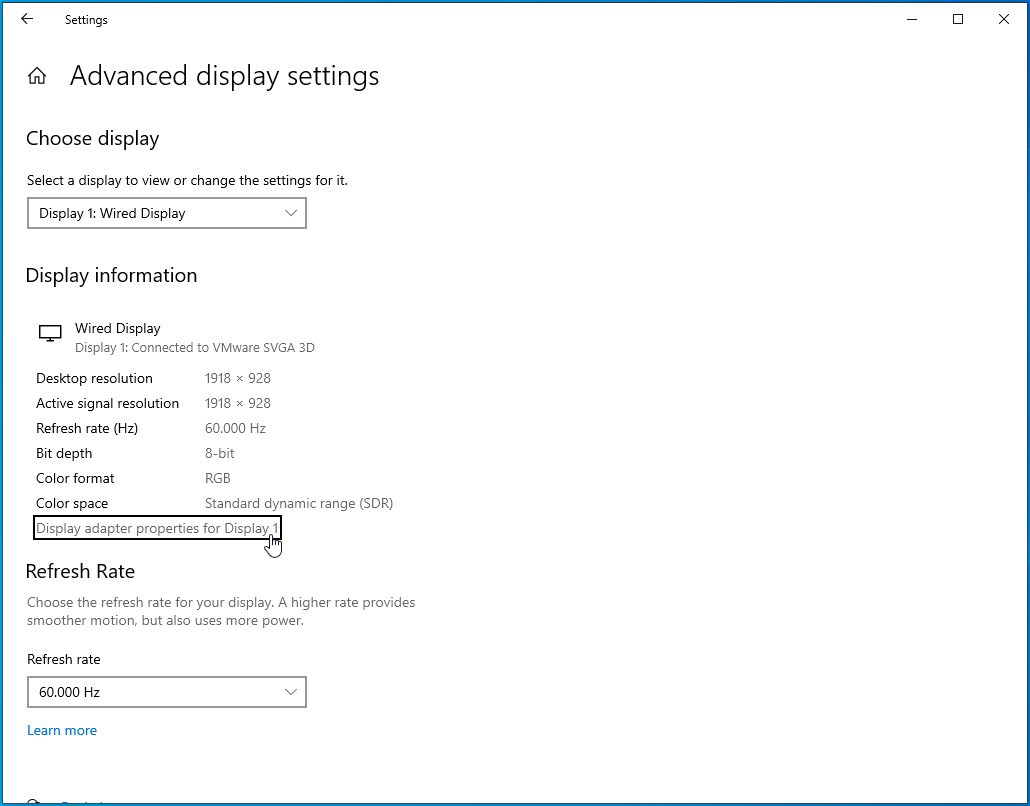Viewport: 1030px width, 806px height.
Task: Open the Display 1: Wired Display dropdown
Action: 167,213
